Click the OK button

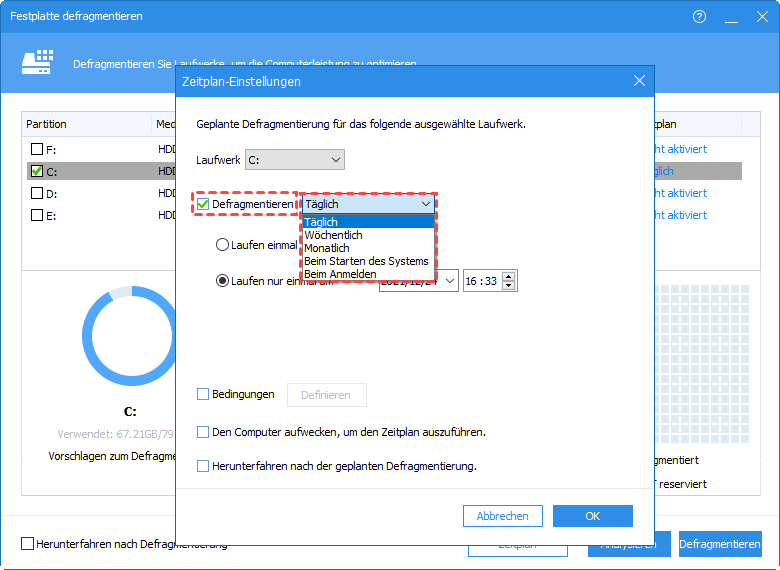592,516
